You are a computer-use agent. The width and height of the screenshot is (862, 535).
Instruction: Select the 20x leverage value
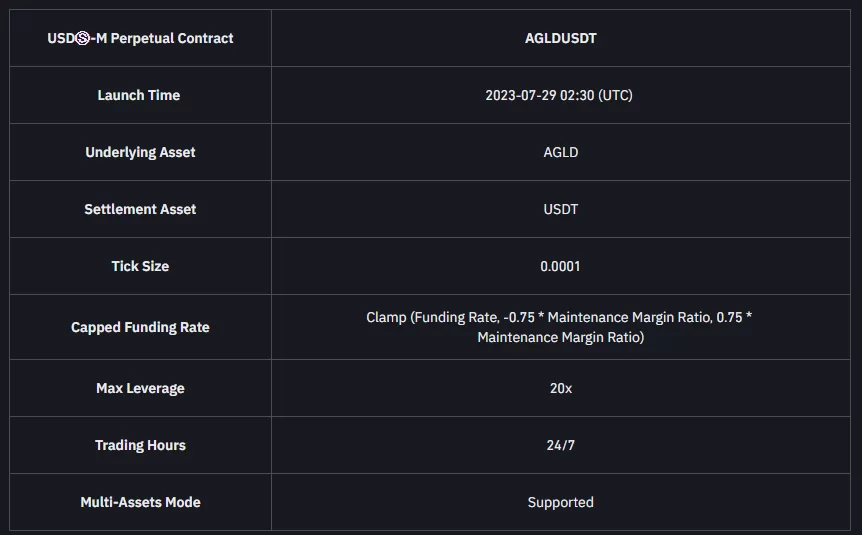(560, 388)
